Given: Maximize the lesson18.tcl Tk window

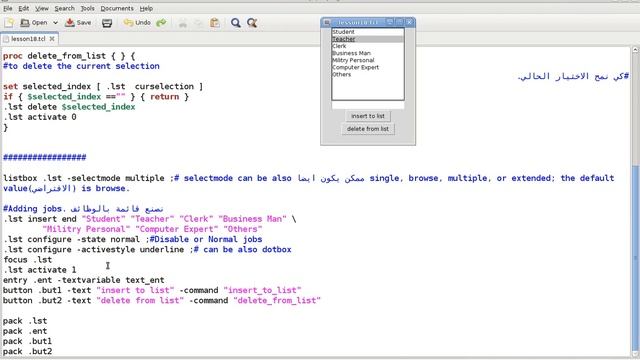Looking at the screenshot, I should tap(400, 22).
